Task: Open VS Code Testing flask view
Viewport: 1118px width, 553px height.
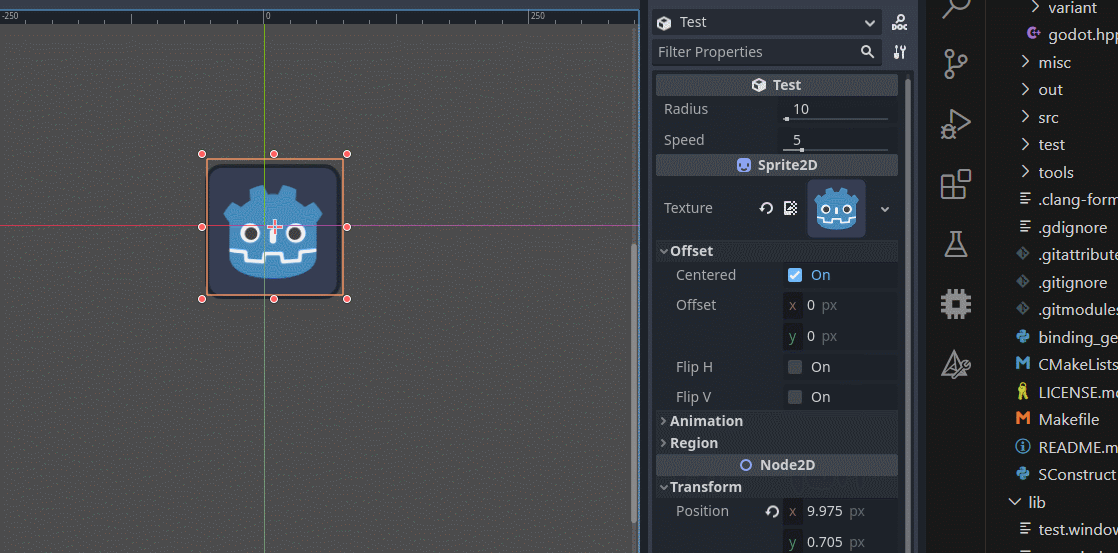Action: 956,244
